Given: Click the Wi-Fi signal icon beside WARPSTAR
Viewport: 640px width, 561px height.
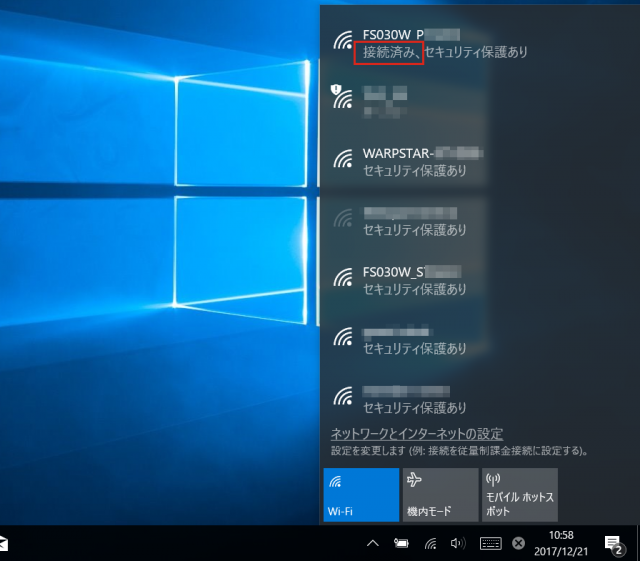Looking at the screenshot, I should [343, 162].
